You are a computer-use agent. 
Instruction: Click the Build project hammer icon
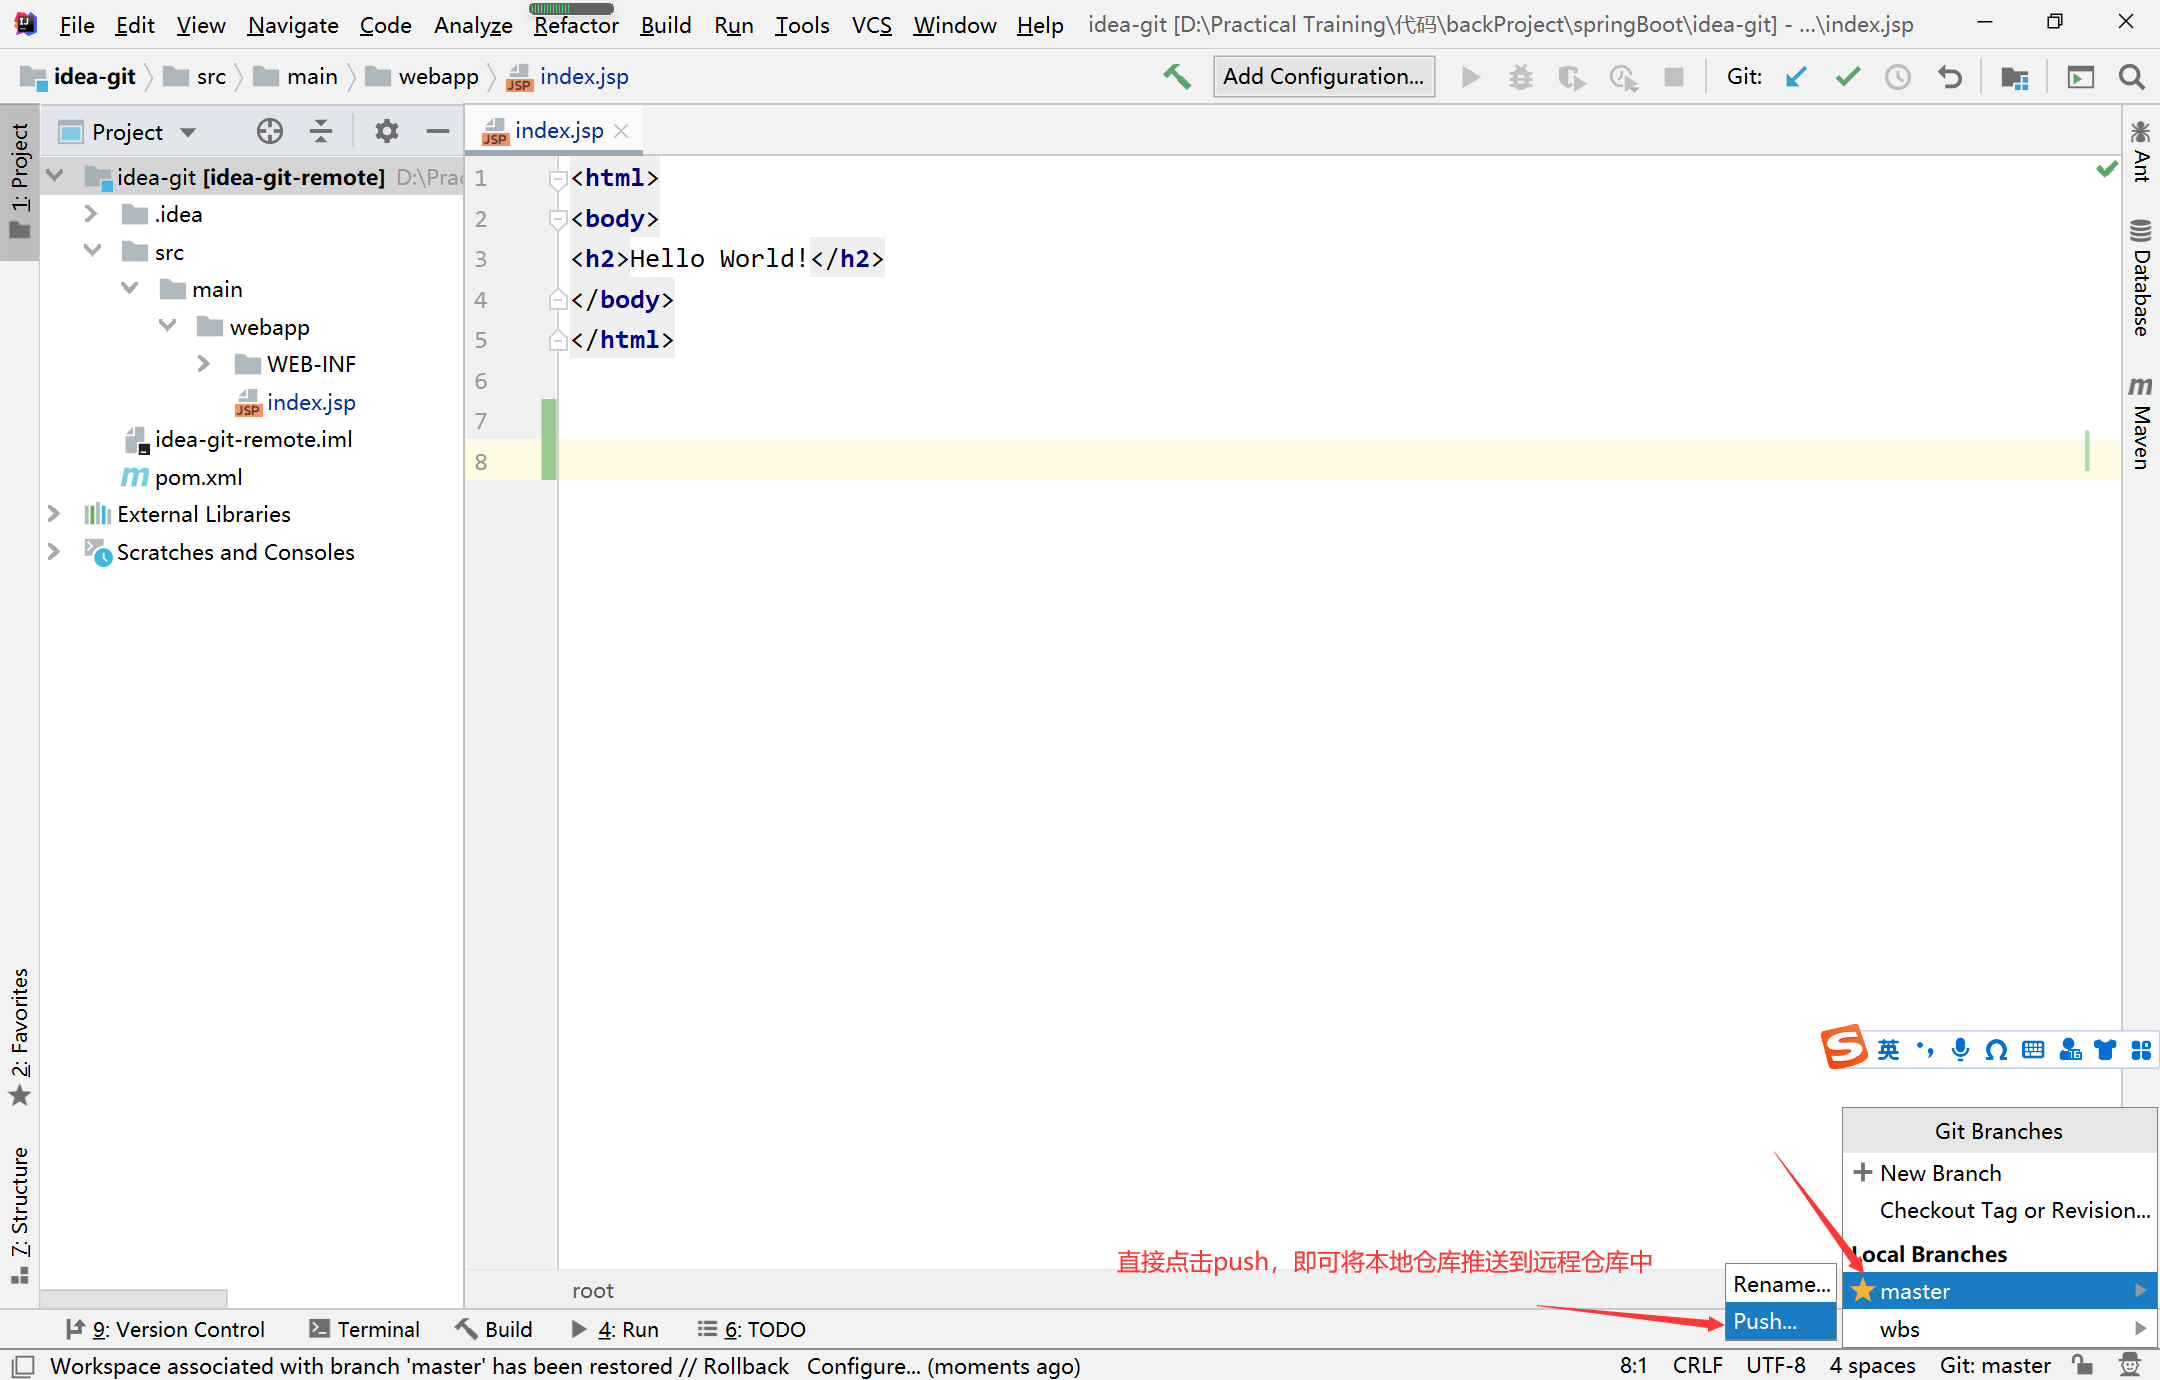(x=1177, y=77)
